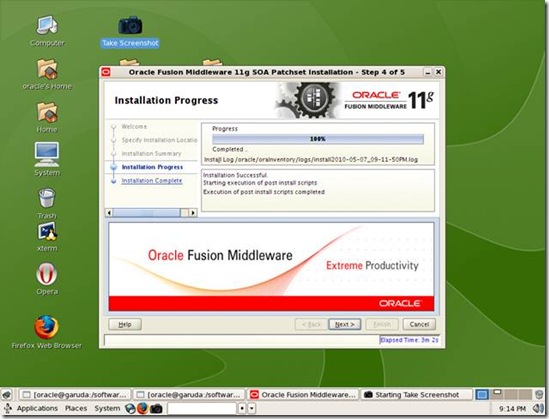The width and height of the screenshot is (549, 419).
Task: Click the 9:14 PM clock in the panel
Action: (x=512, y=408)
